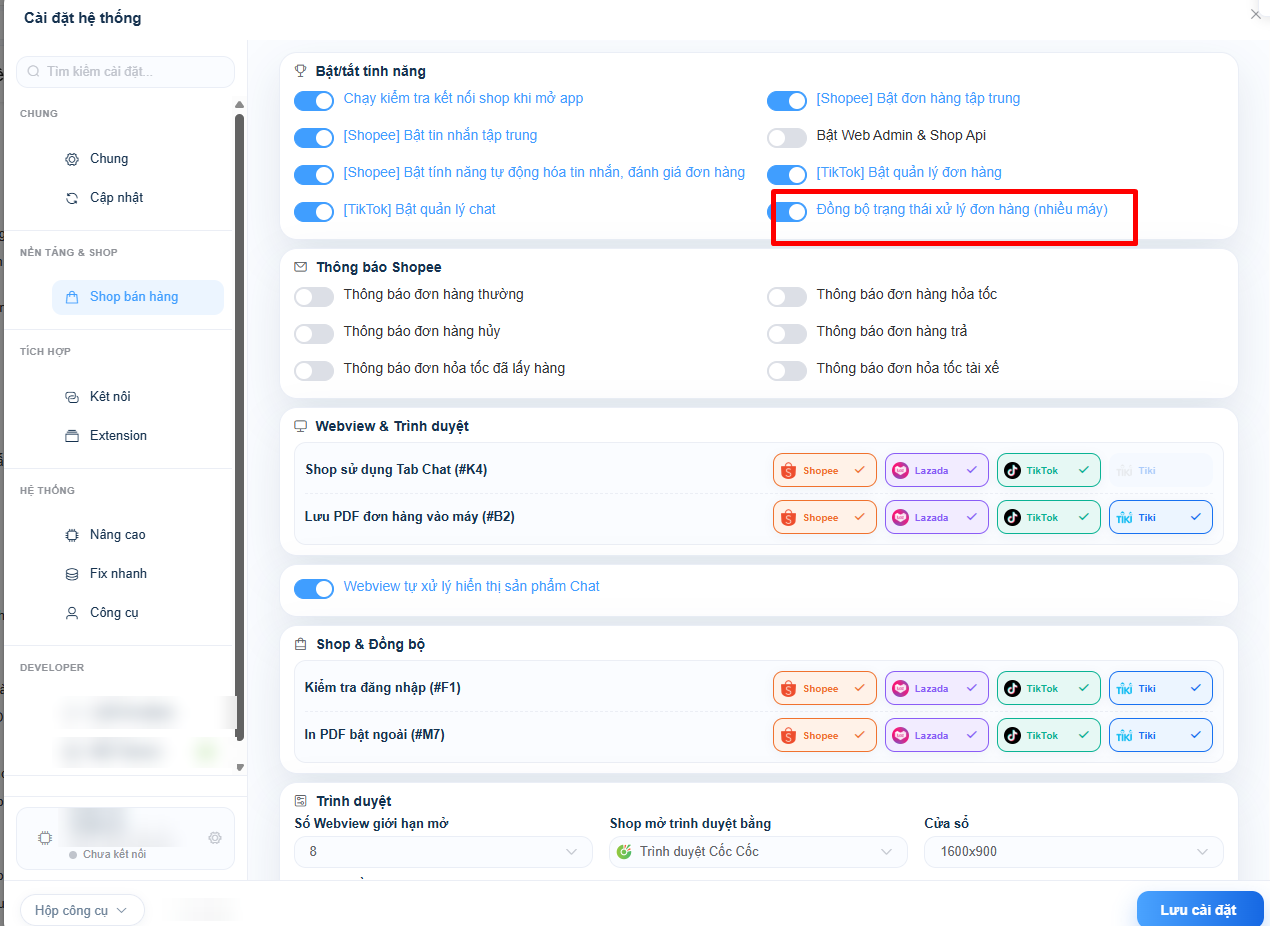Image resolution: width=1270 pixels, height=926 pixels.
Task: Click the Chưa kết nối status text
Action: coord(114,855)
